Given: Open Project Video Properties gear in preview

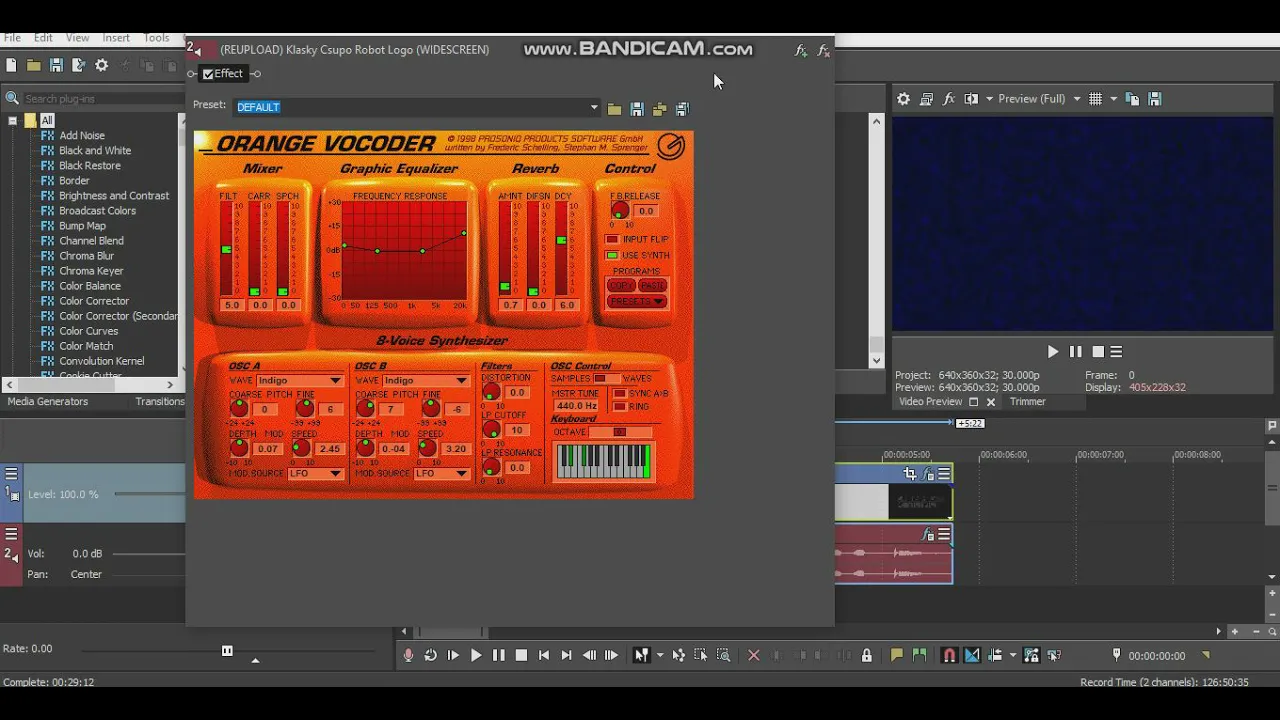Looking at the screenshot, I should click(903, 99).
